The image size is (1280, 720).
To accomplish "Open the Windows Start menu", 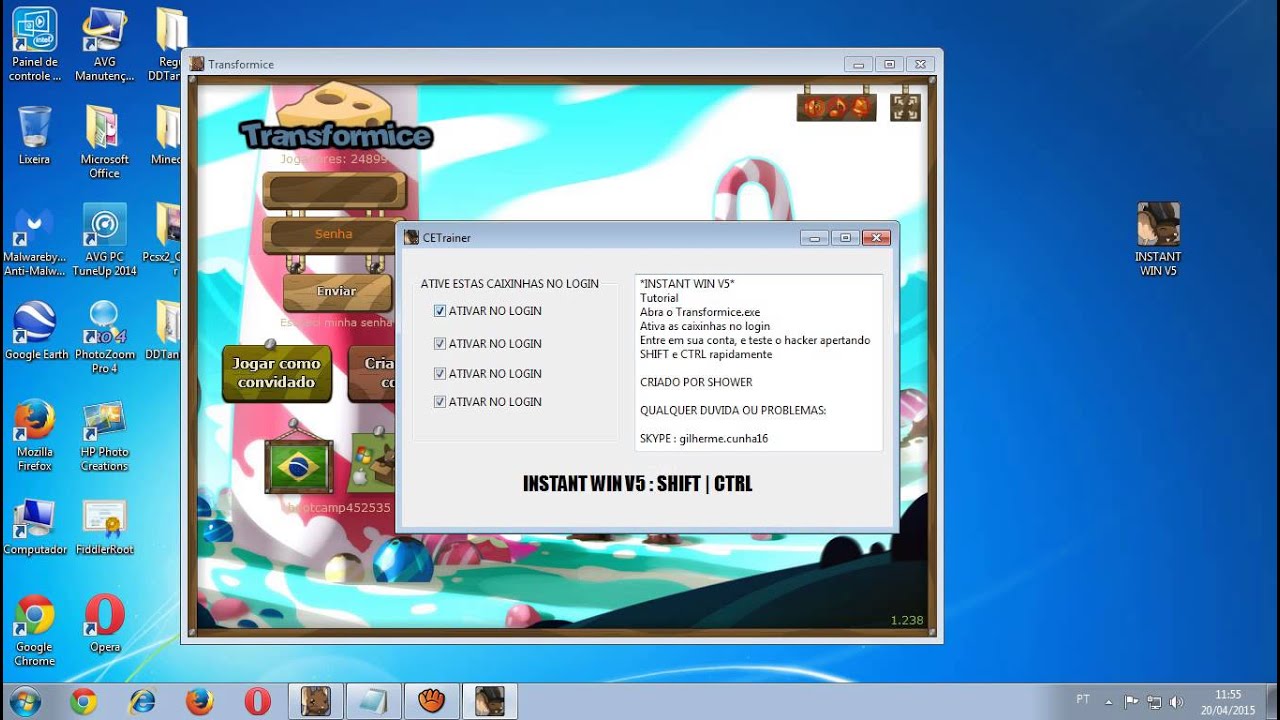I will pos(24,701).
